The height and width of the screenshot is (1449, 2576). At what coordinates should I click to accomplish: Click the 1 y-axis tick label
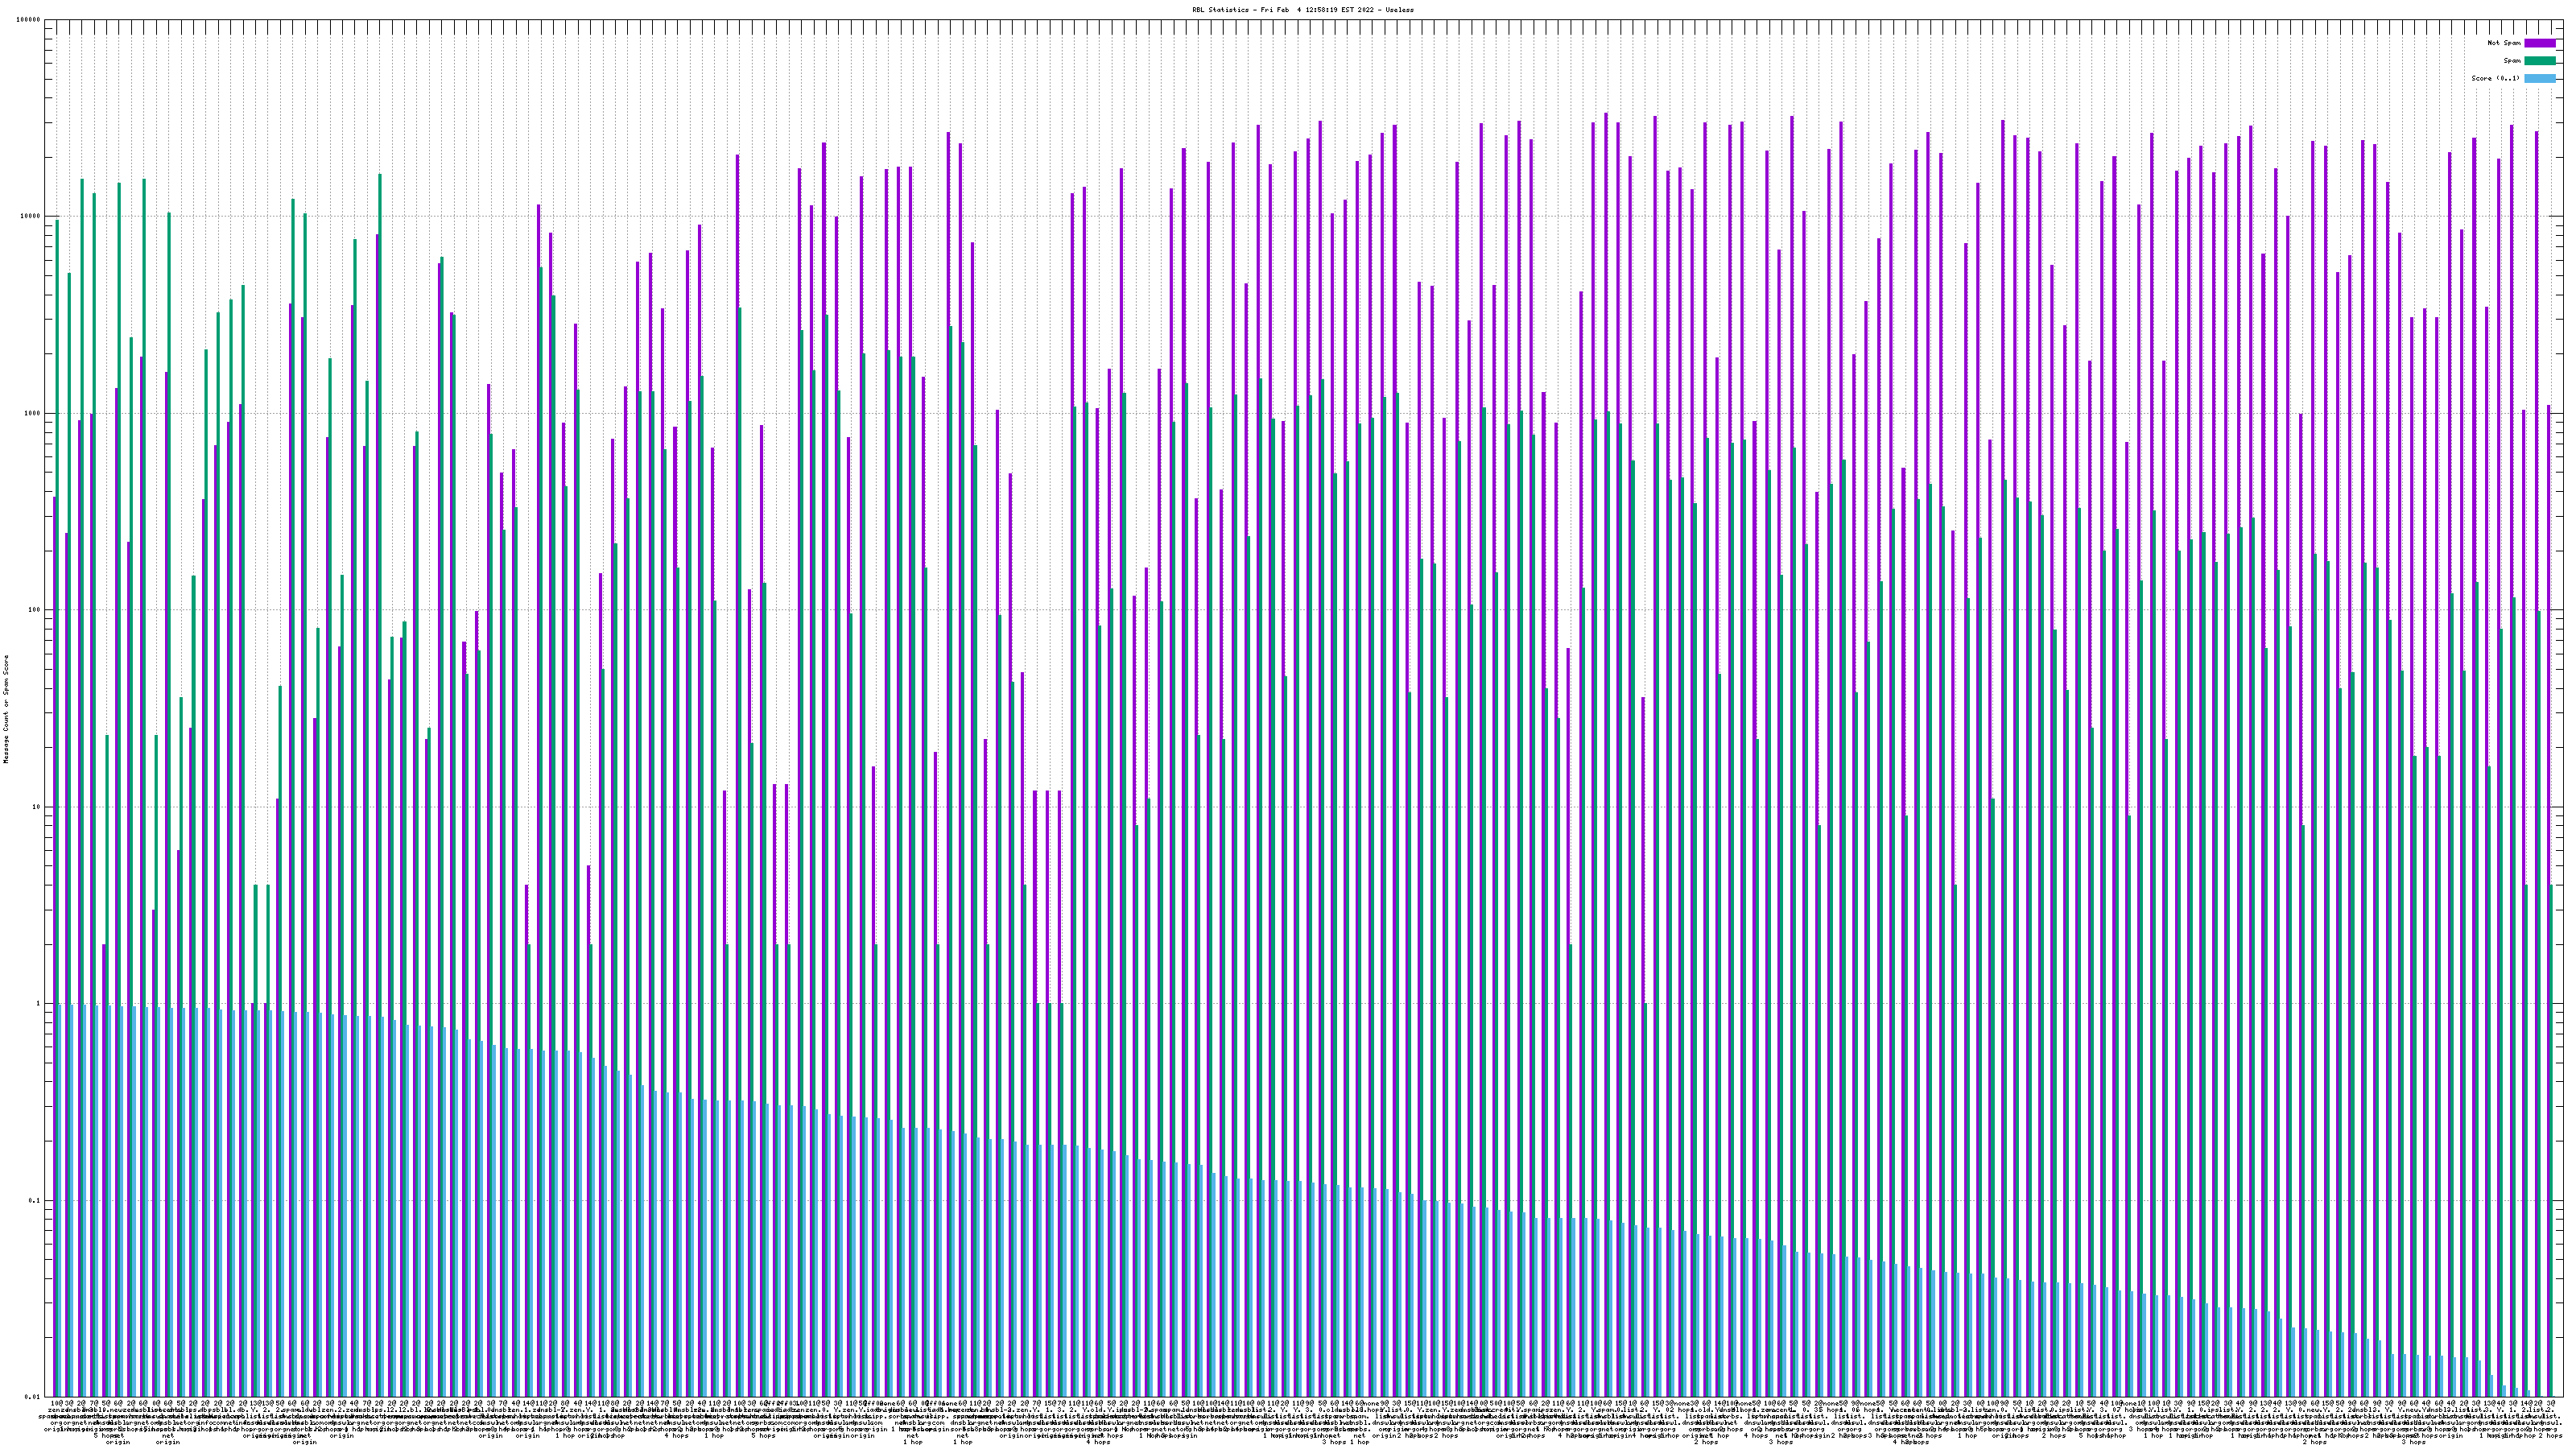[x=39, y=1003]
